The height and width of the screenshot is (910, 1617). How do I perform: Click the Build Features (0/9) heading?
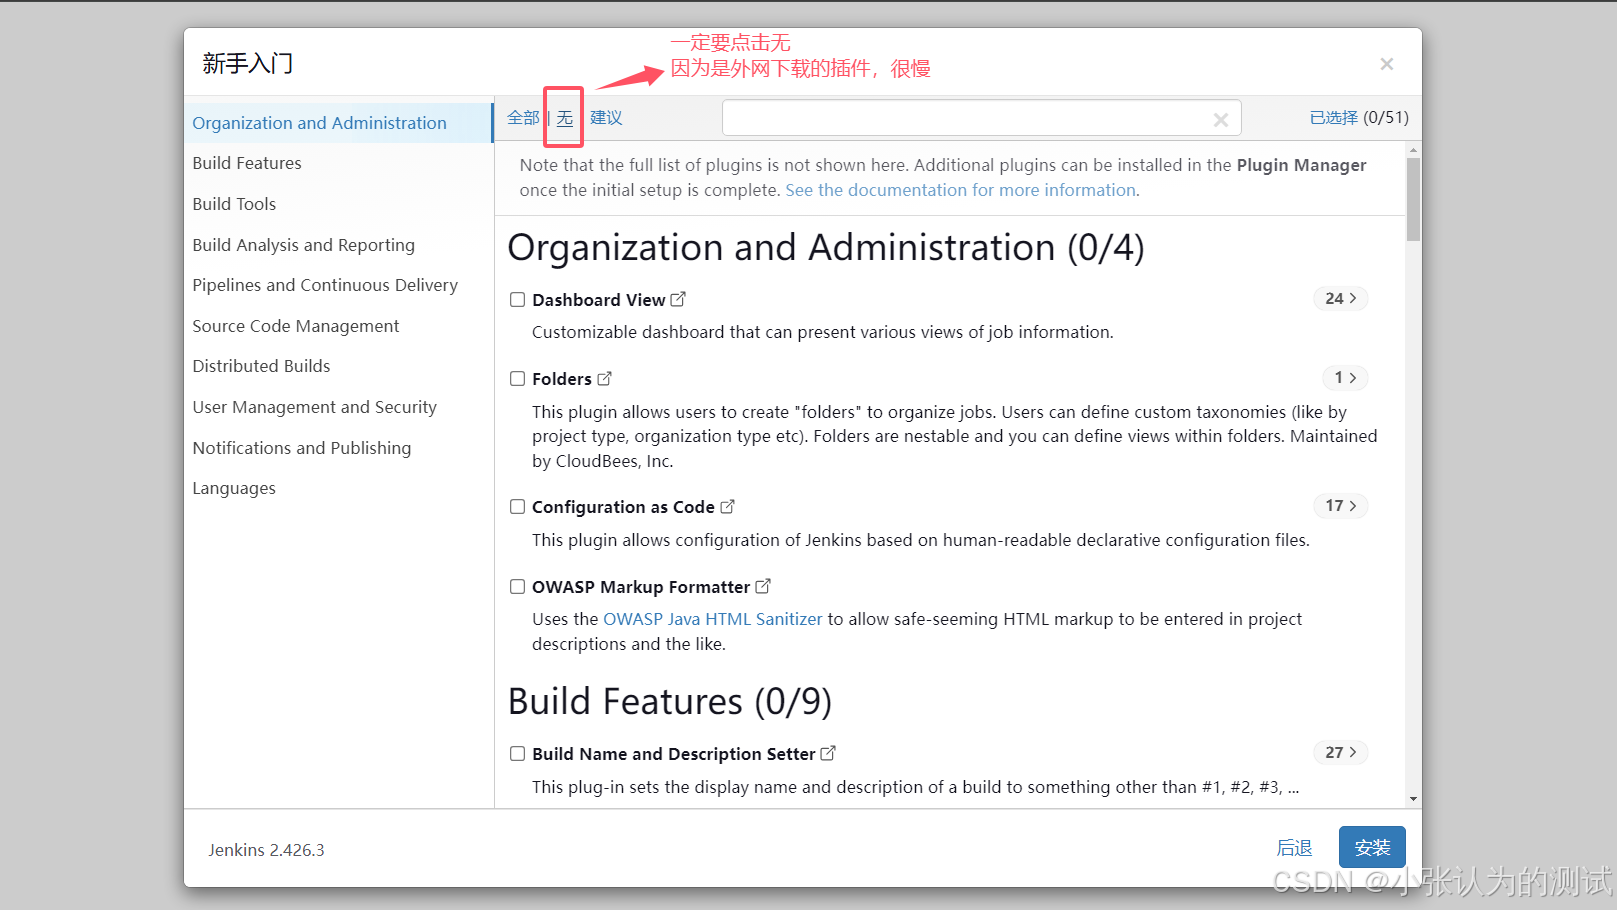[670, 702]
